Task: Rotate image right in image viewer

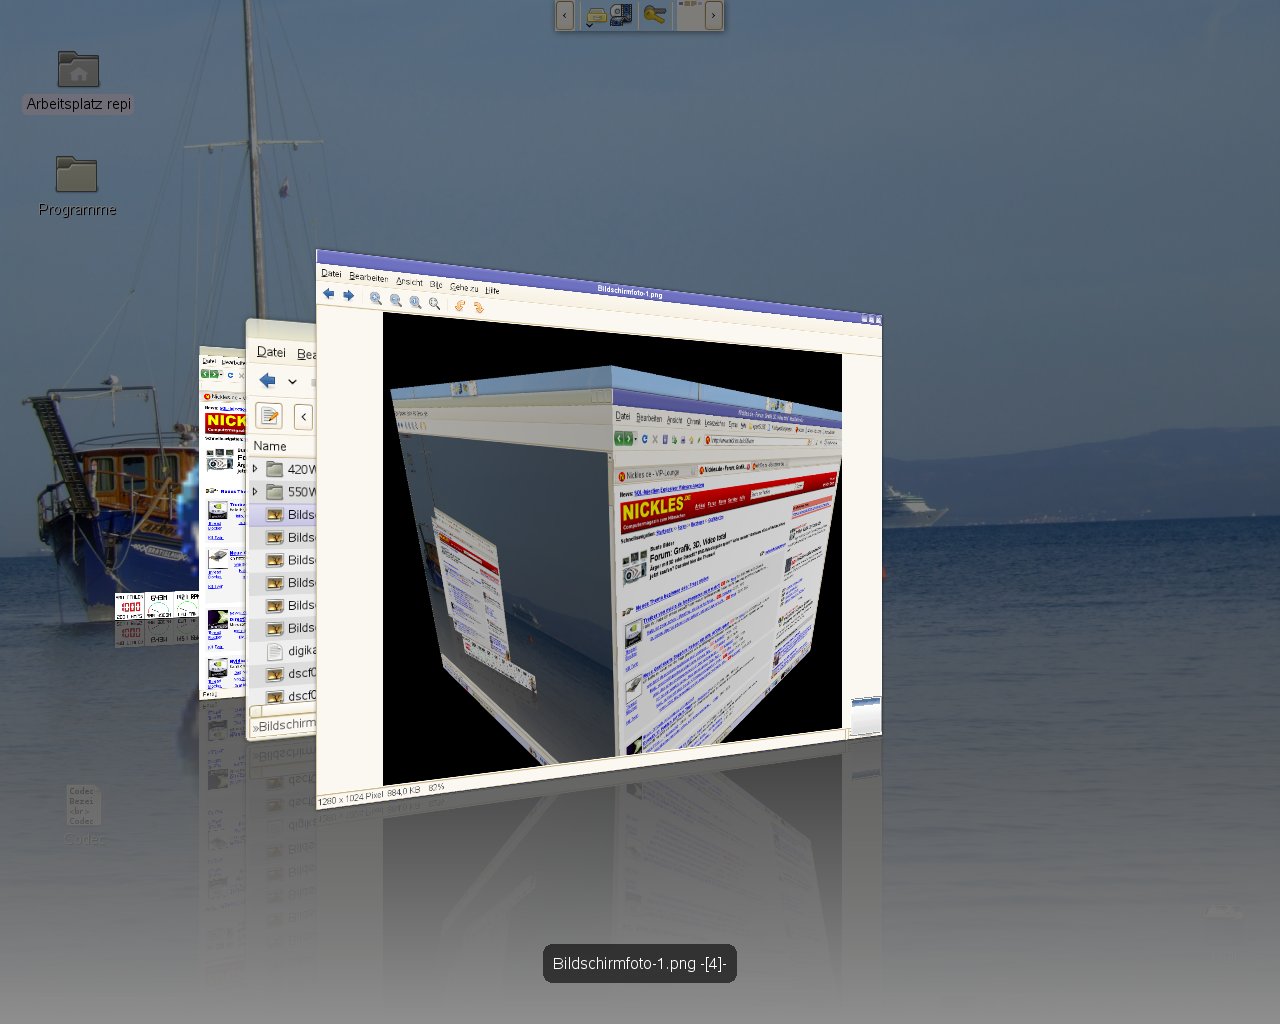Action: [479, 307]
